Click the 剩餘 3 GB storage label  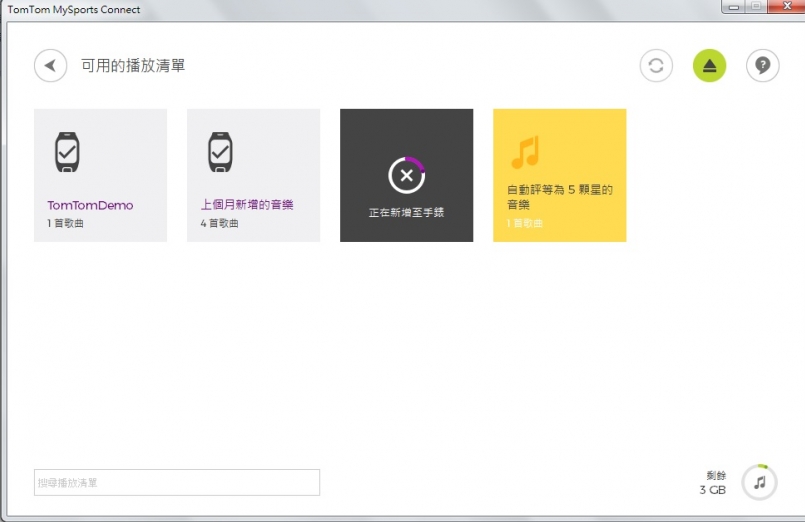[713, 484]
